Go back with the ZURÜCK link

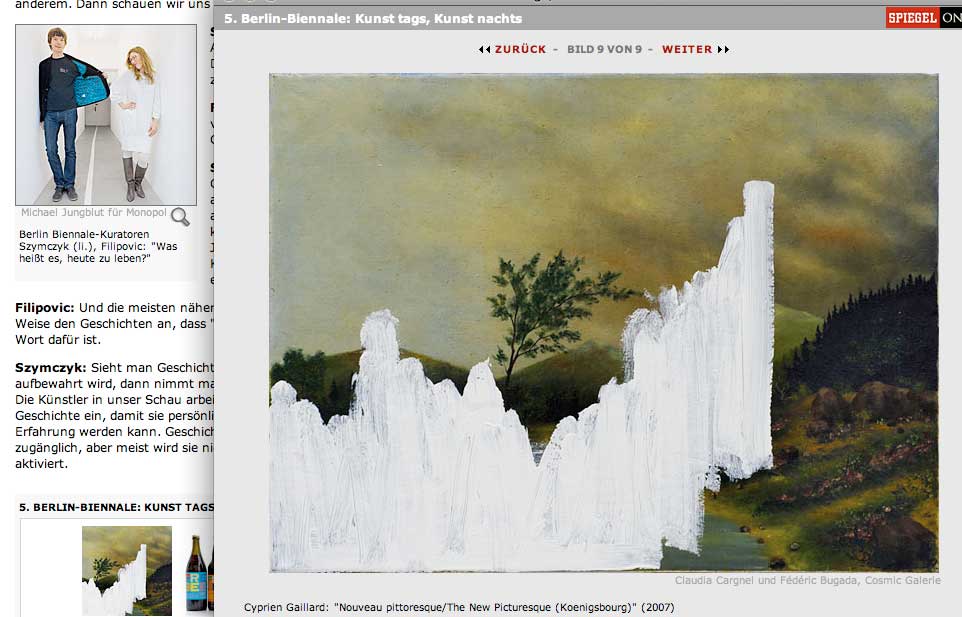click(520, 49)
